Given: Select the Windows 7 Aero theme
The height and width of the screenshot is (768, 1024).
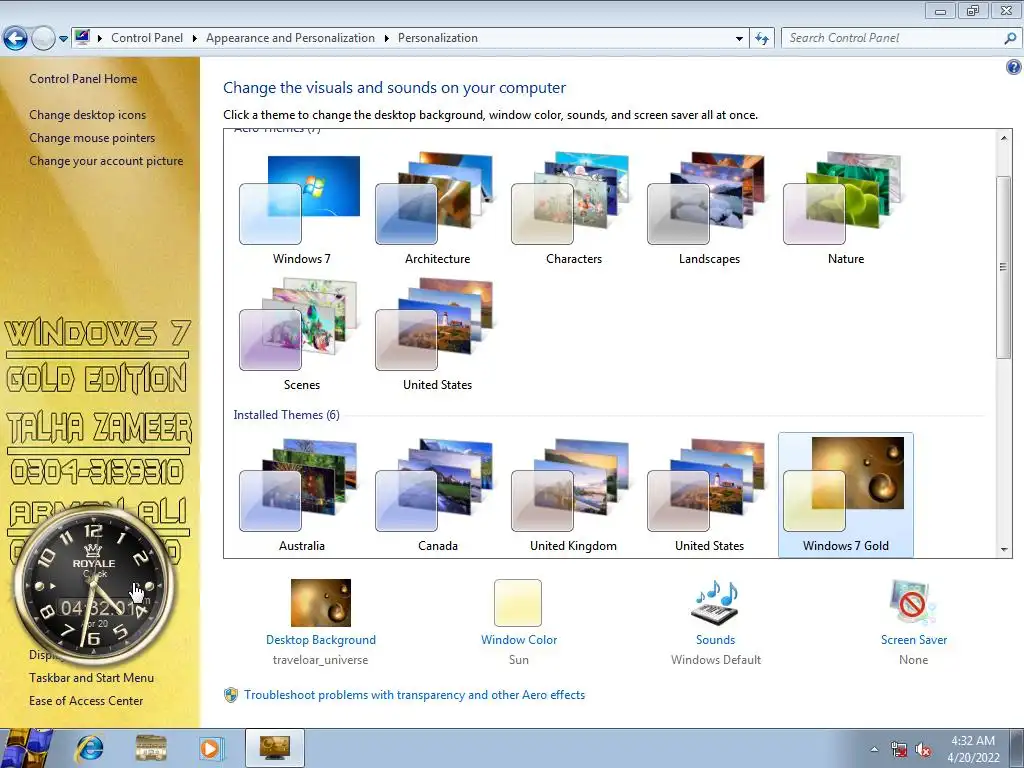Looking at the screenshot, I should pos(301,209).
